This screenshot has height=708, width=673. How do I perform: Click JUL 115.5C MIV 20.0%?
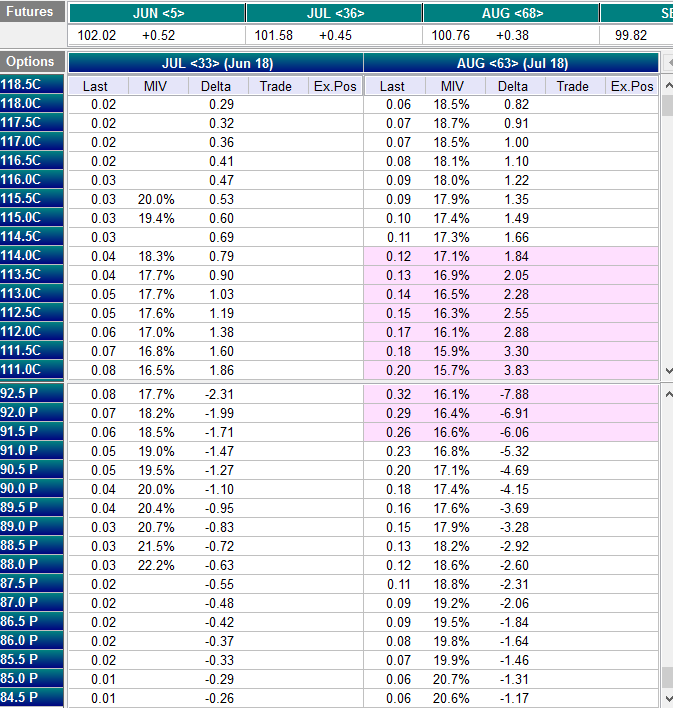(156, 199)
